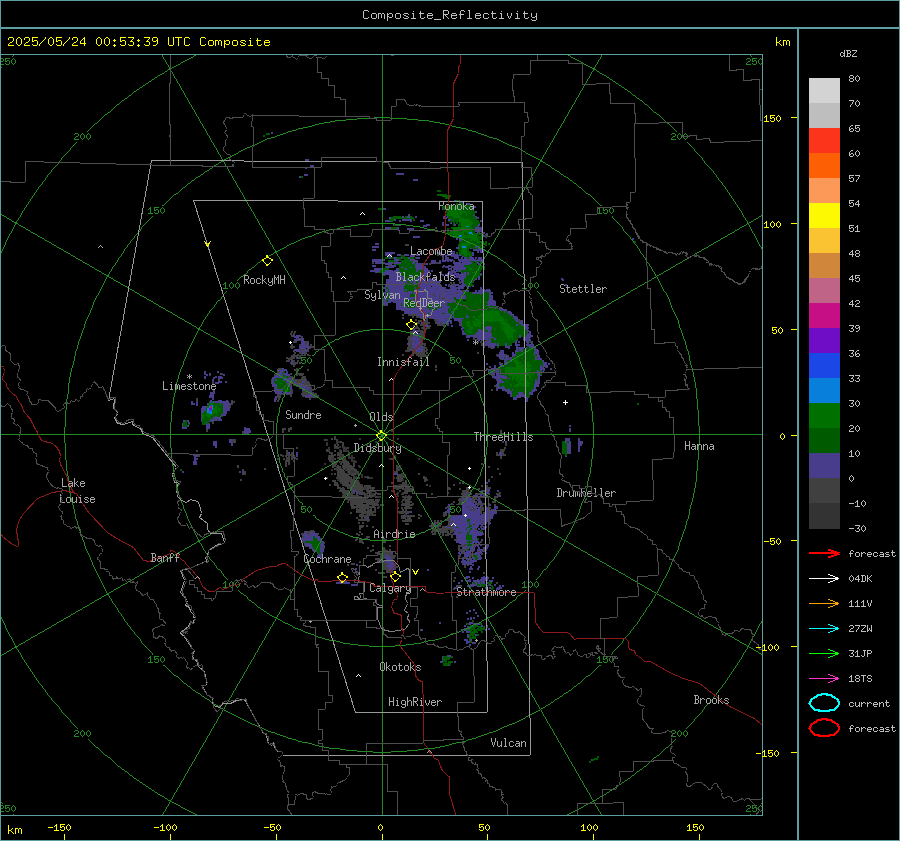Click the RedDeer city label

click(424, 303)
